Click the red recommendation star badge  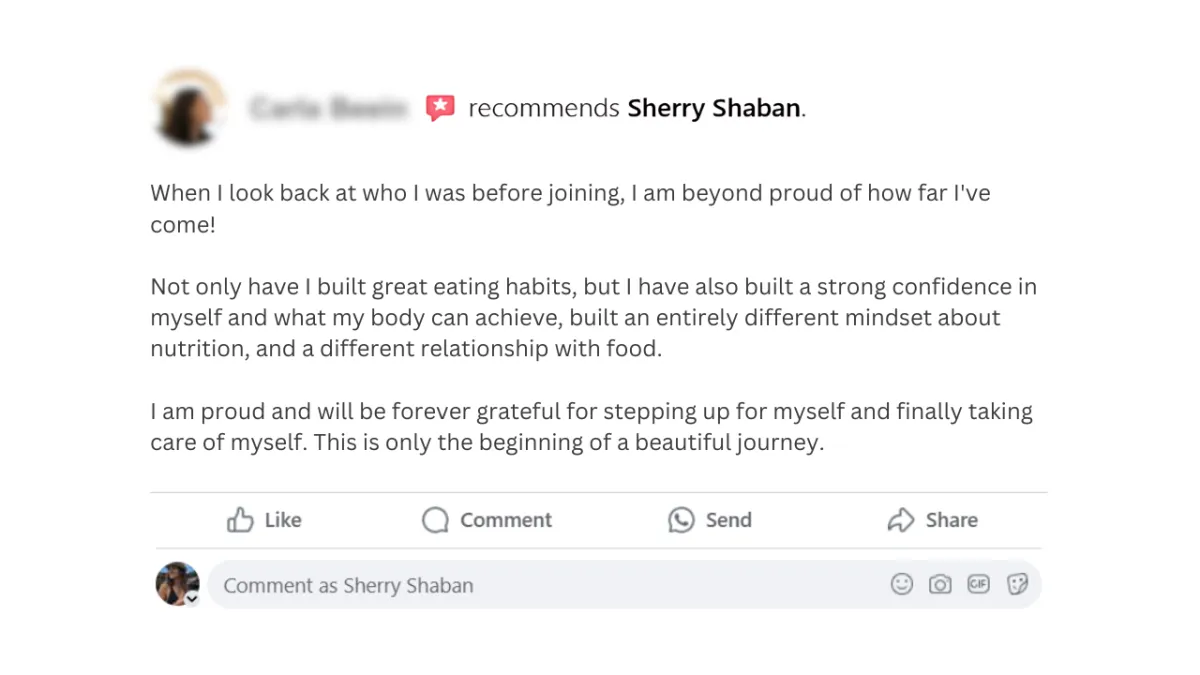pos(440,108)
